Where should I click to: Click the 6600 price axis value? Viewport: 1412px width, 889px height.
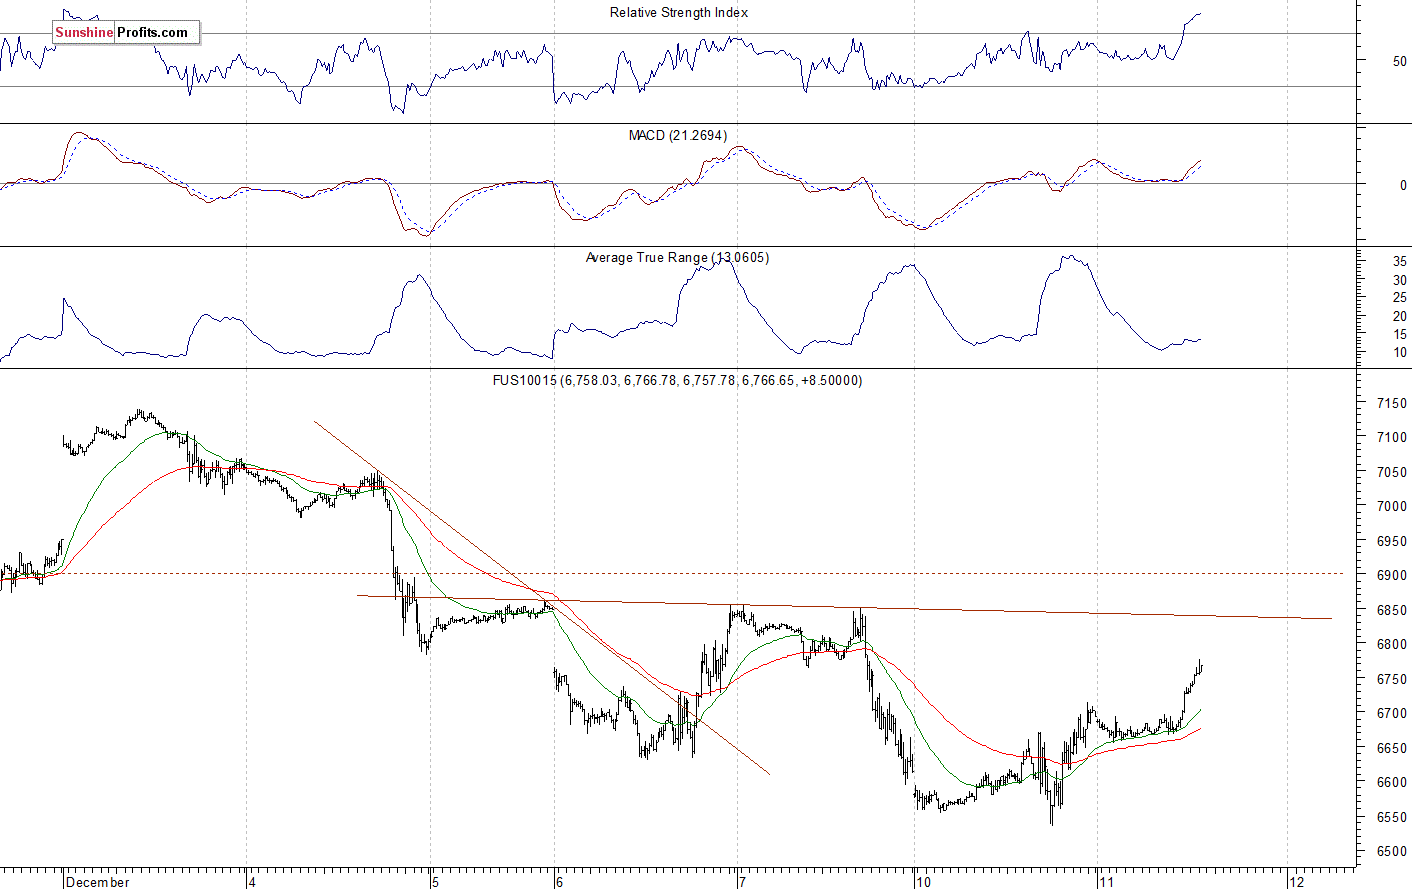pos(1392,782)
